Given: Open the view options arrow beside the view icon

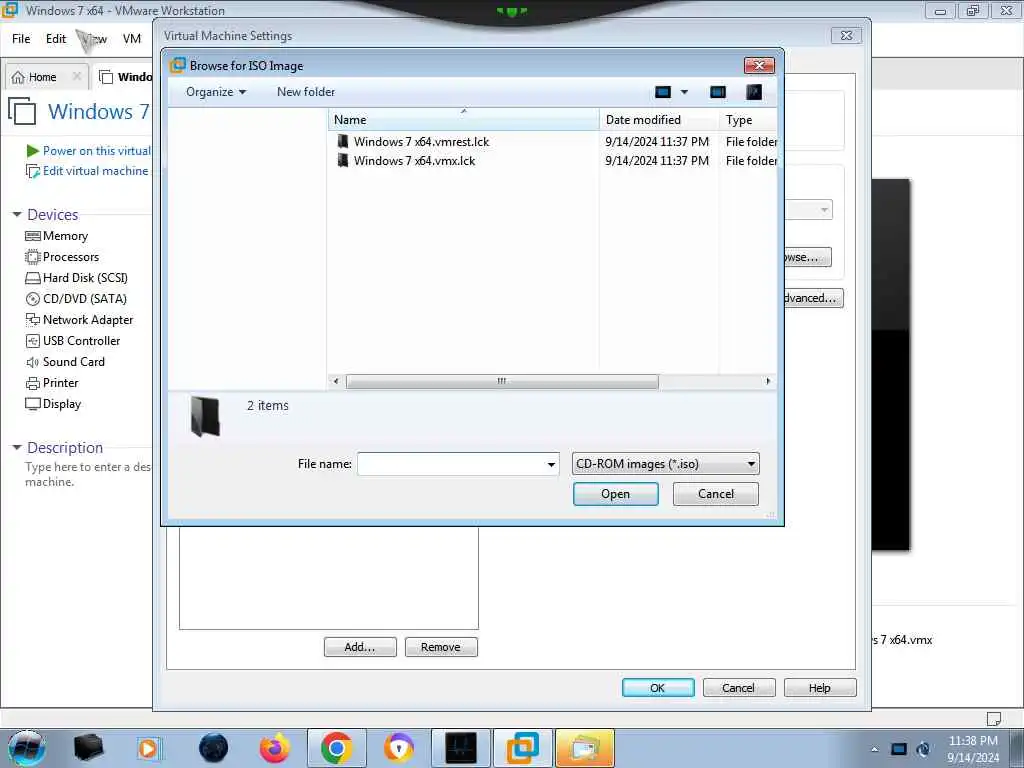Looking at the screenshot, I should [x=684, y=92].
